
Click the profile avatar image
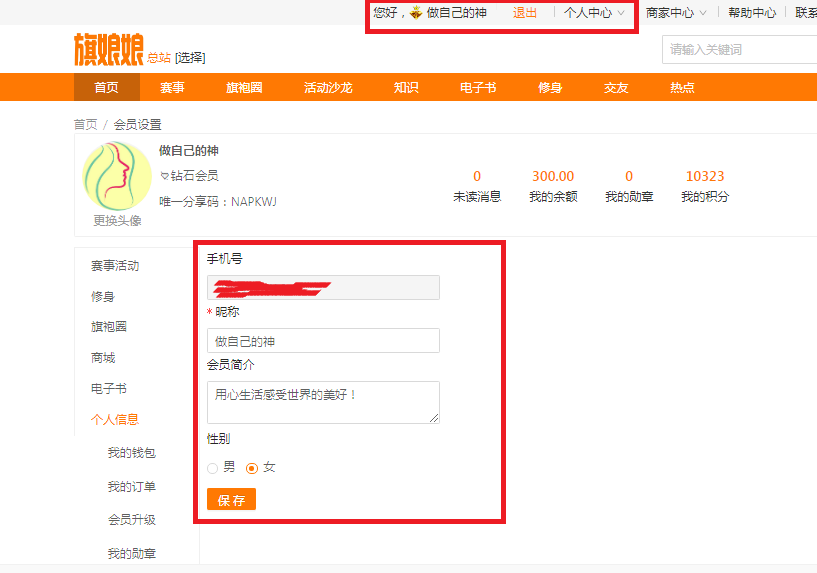click(x=117, y=176)
